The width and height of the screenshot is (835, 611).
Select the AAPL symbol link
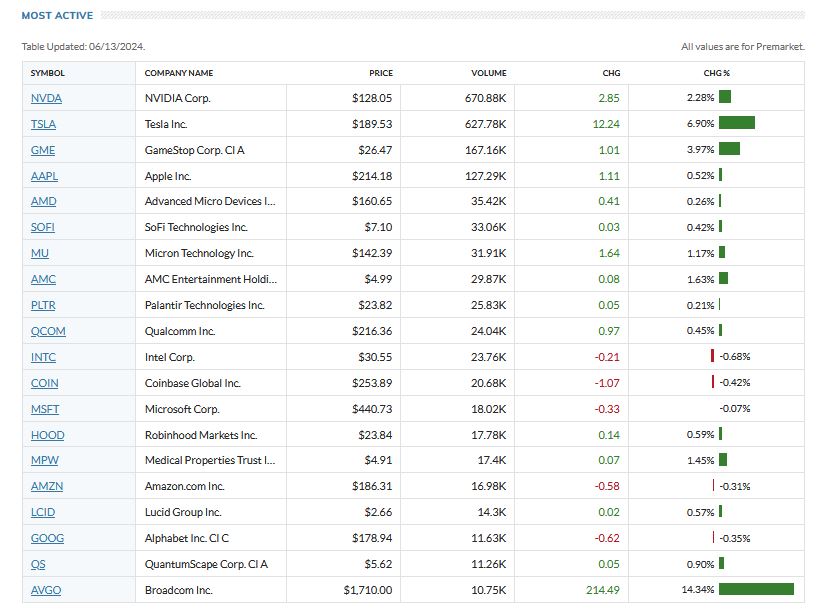[44, 176]
